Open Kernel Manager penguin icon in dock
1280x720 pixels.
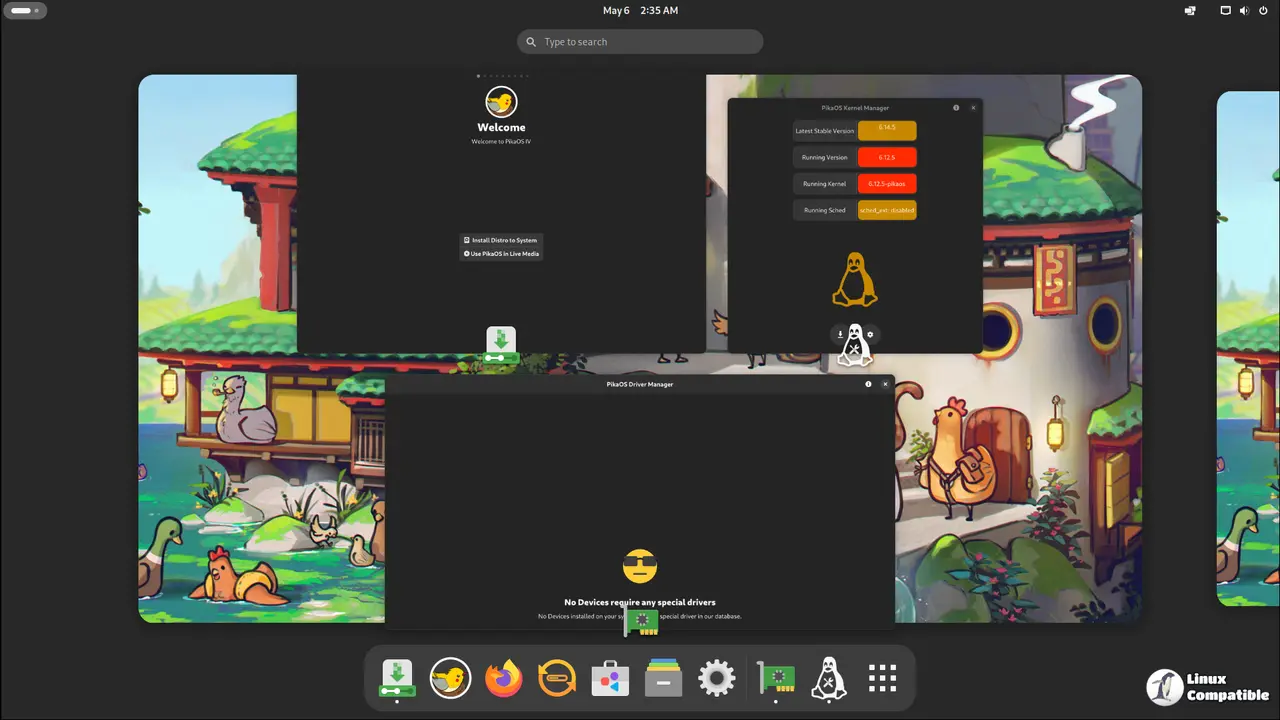(829, 679)
